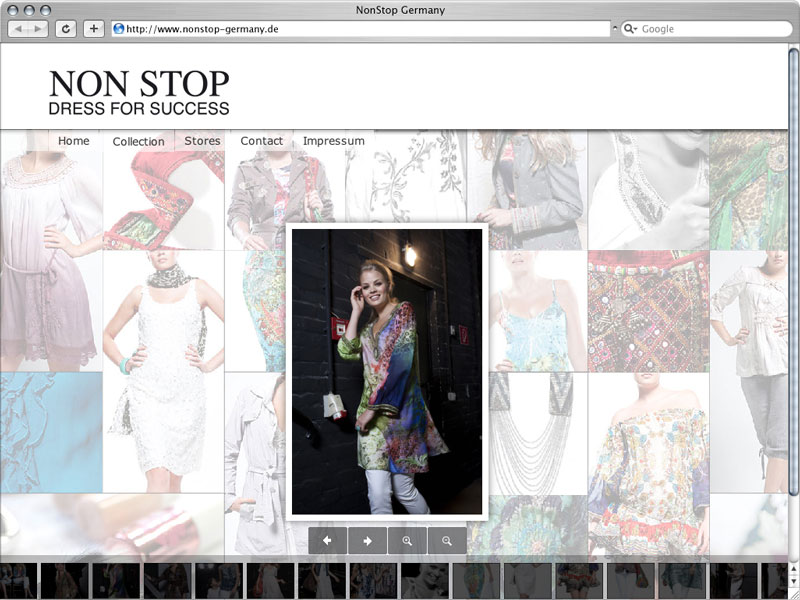Image resolution: width=800 pixels, height=600 pixels.
Task: Reload the page with the refresh button
Action: point(66,29)
